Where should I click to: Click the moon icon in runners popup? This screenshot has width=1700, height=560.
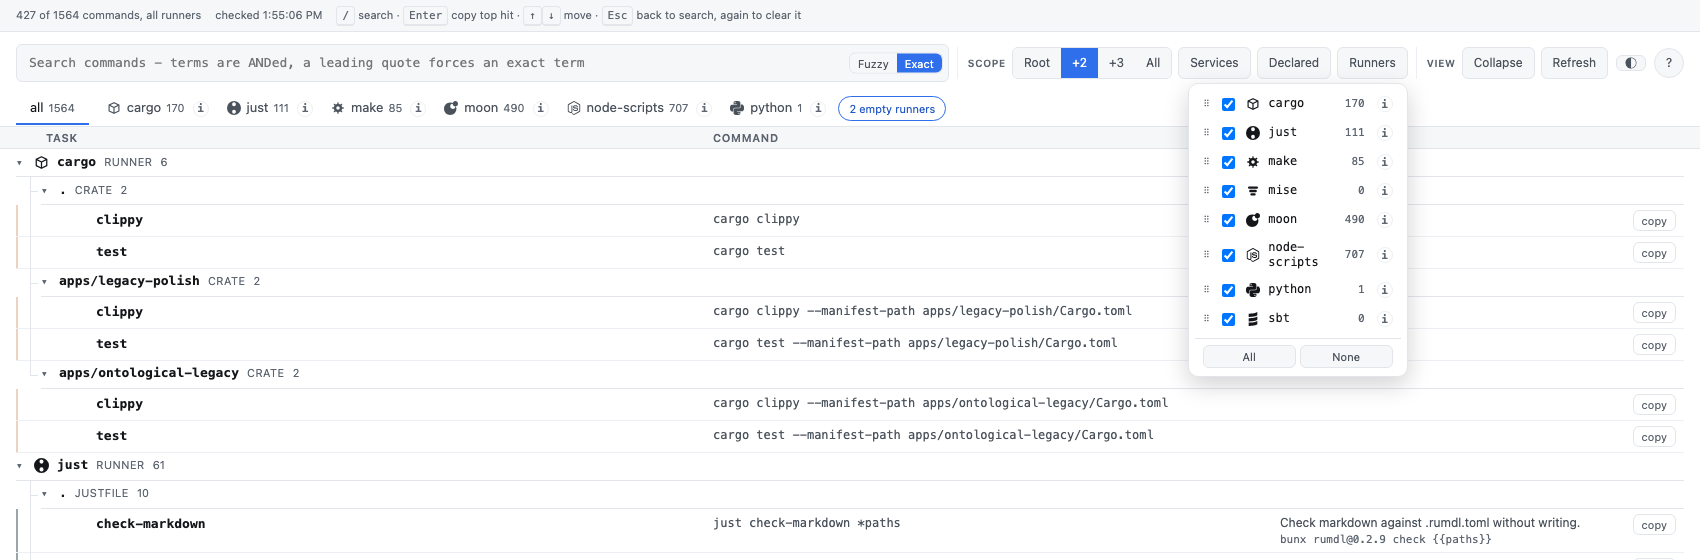(x=1253, y=220)
